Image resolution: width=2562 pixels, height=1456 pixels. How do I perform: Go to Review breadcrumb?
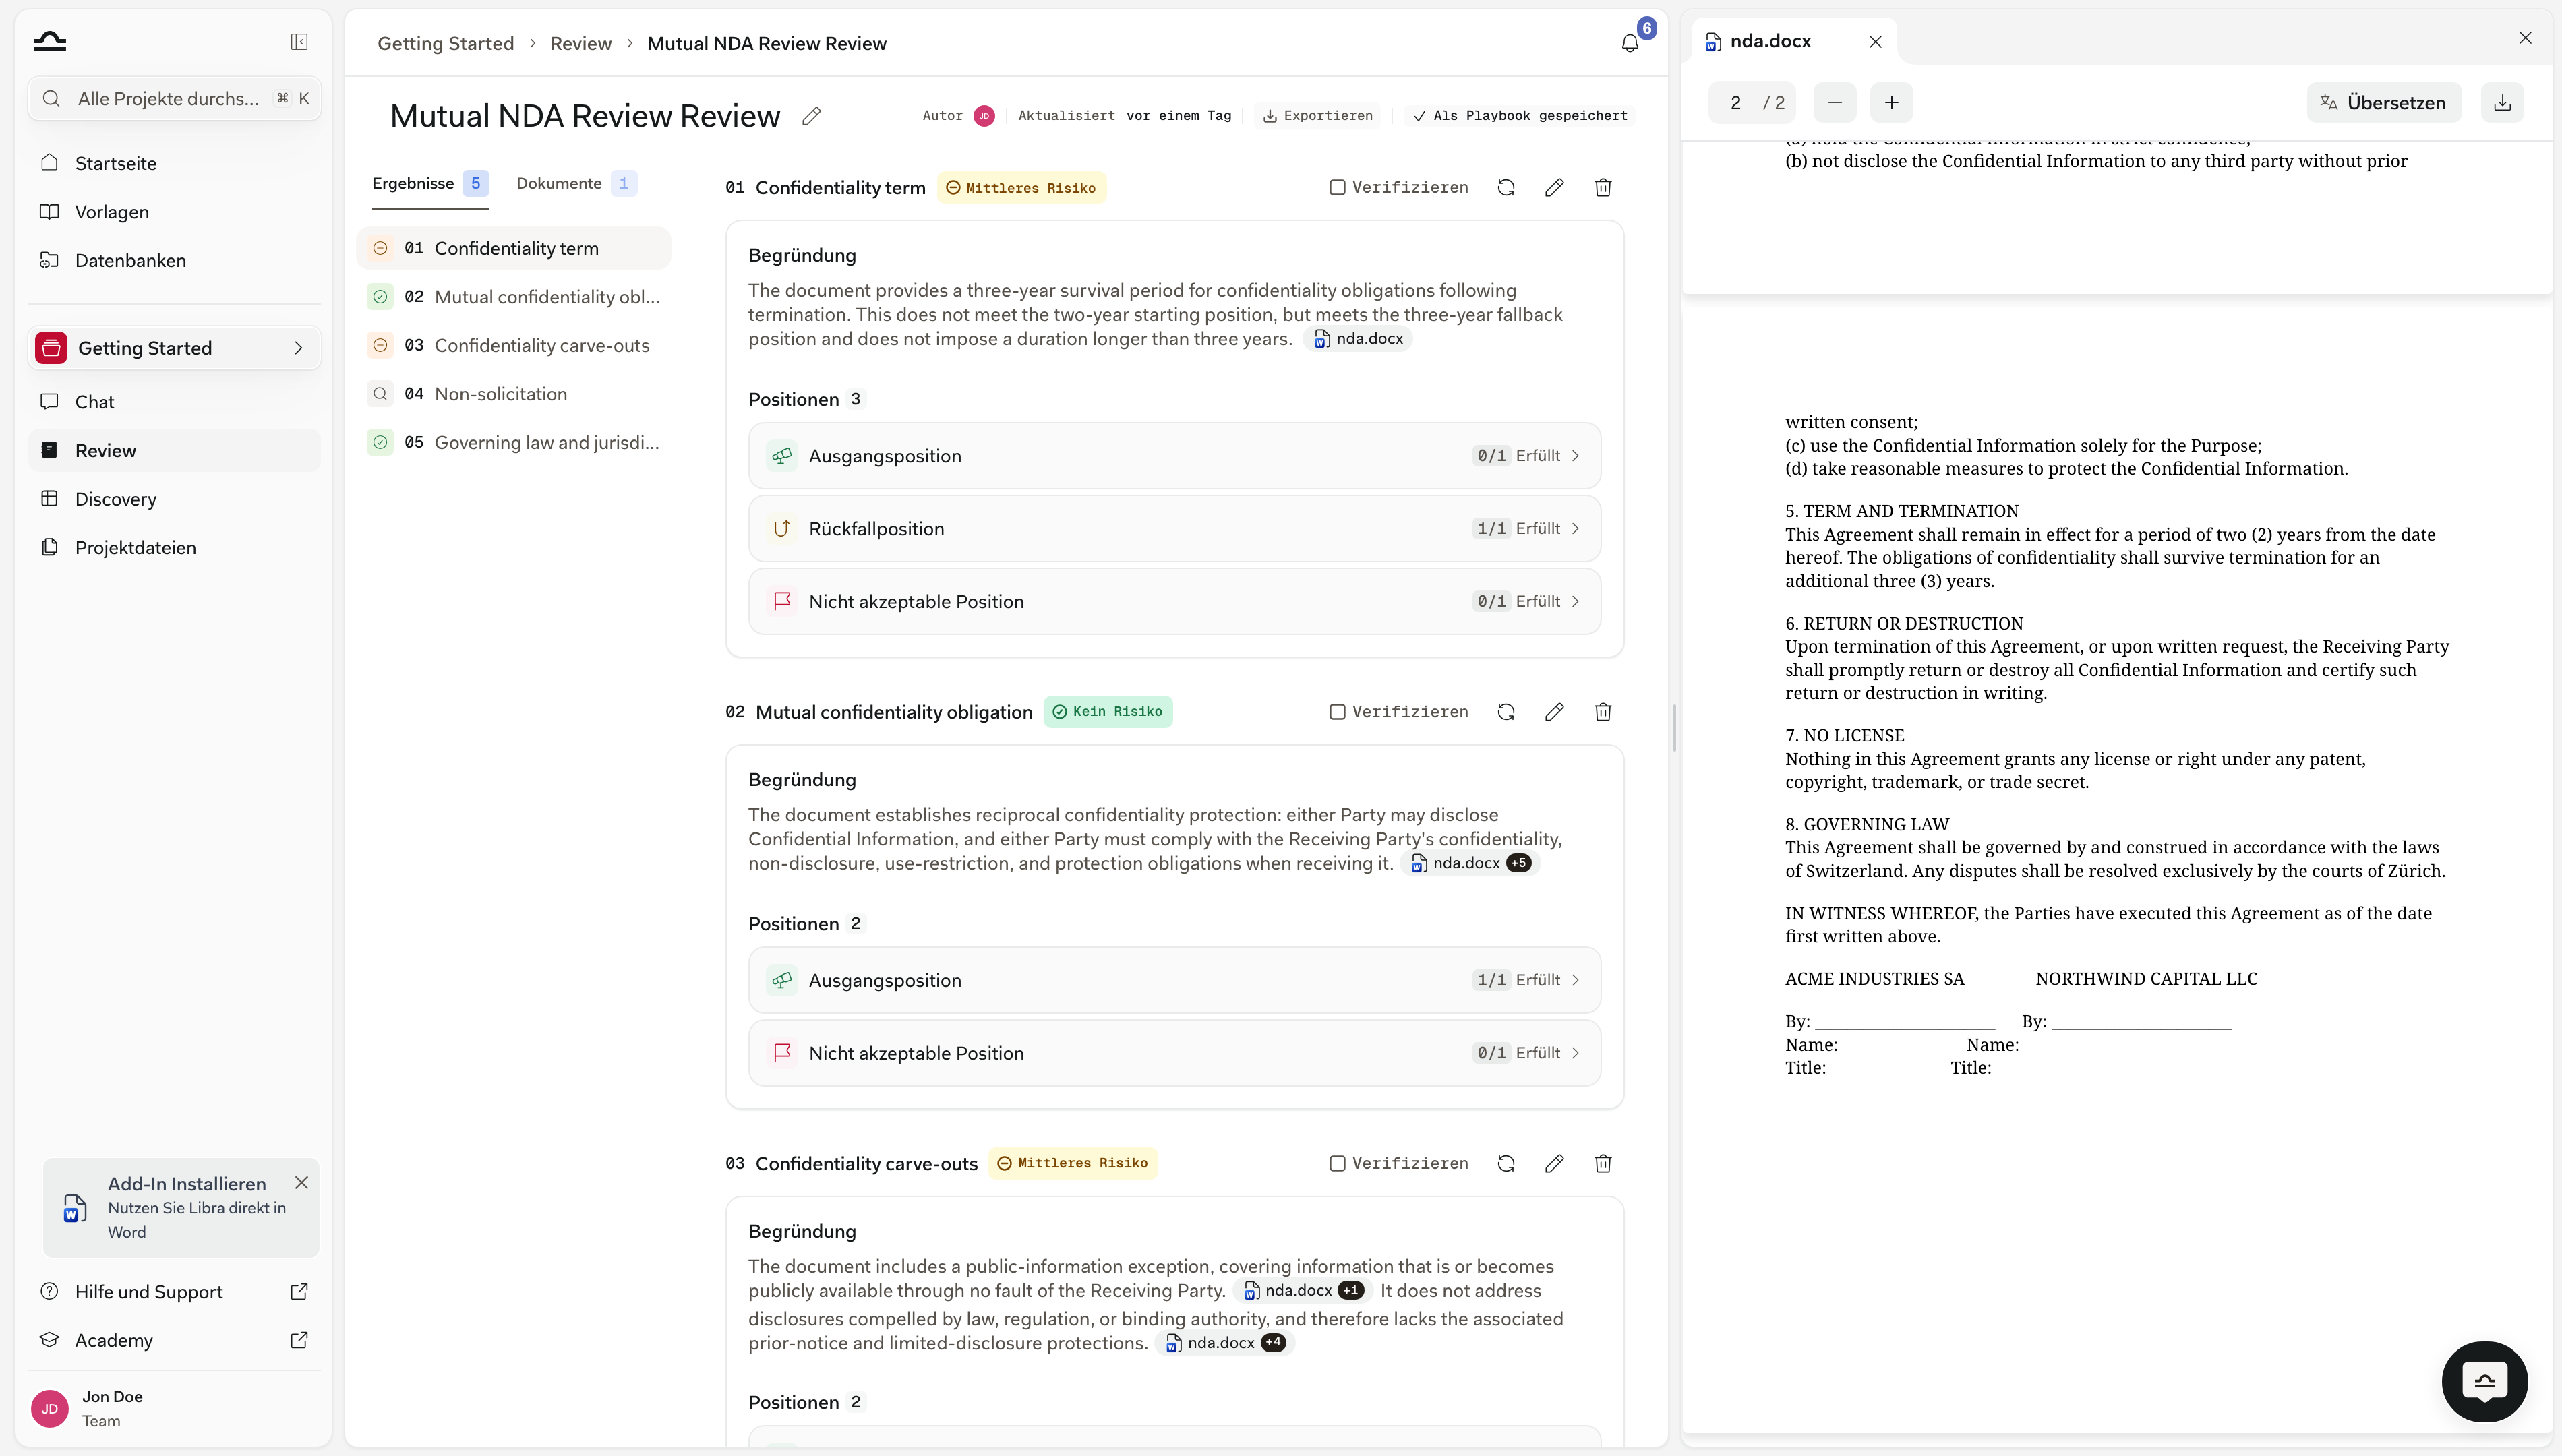click(x=581, y=43)
